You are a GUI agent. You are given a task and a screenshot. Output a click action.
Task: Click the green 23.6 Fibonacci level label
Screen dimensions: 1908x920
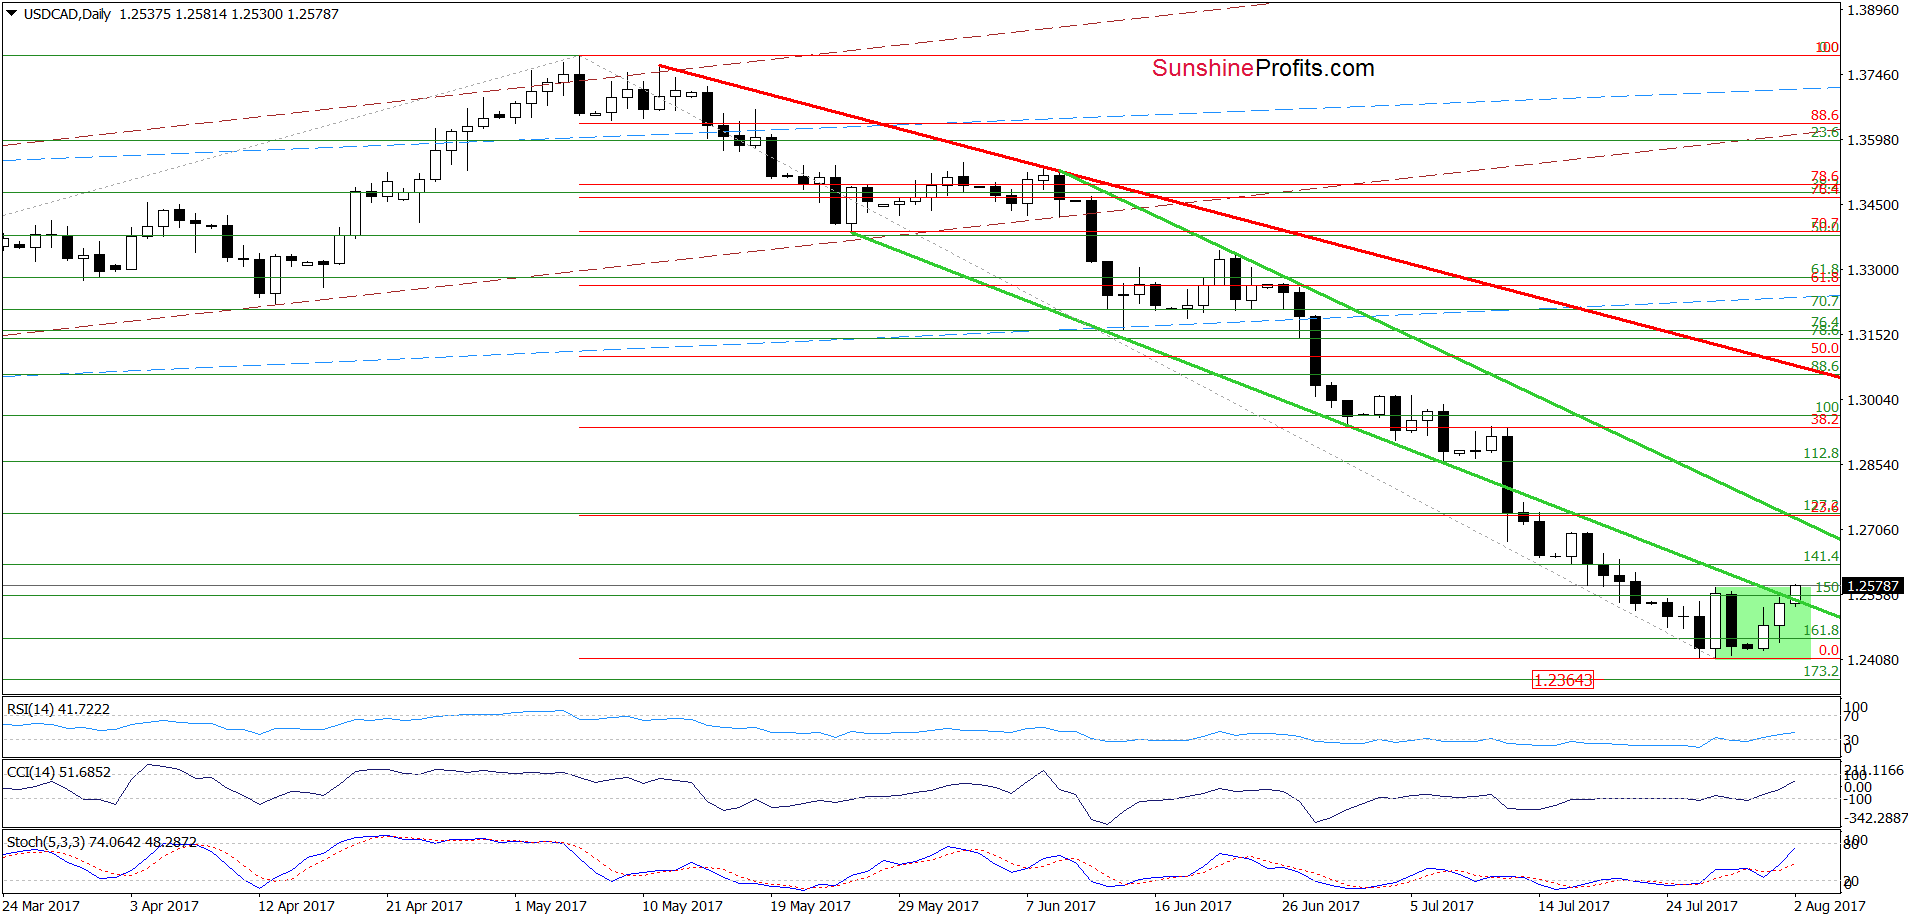pos(1825,132)
